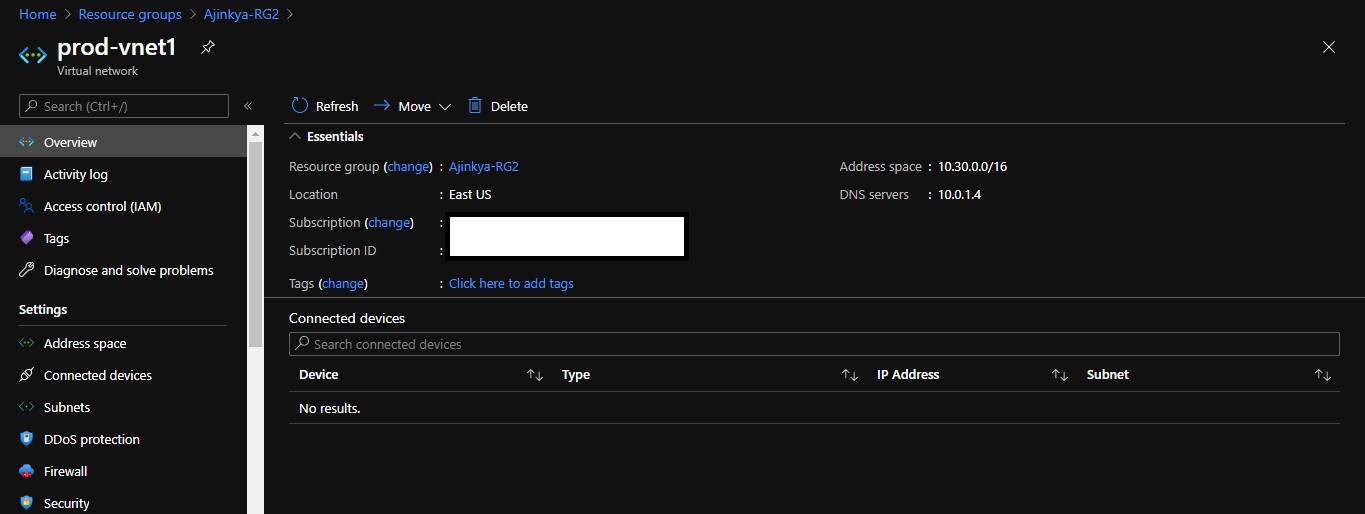Click the IP Address column header
Image resolution: width=1365 pixels, height=514 pixels.
click(908, 374)
